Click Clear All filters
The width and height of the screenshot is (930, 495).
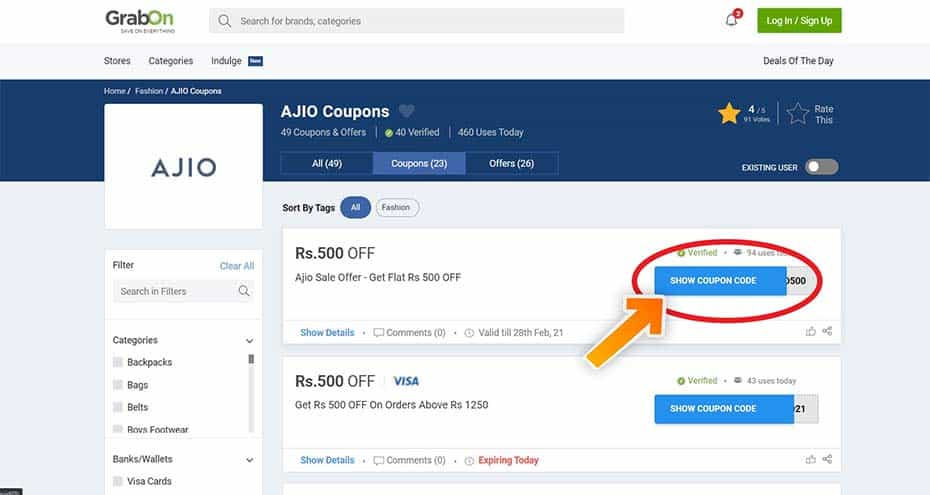tap(237, 266)
